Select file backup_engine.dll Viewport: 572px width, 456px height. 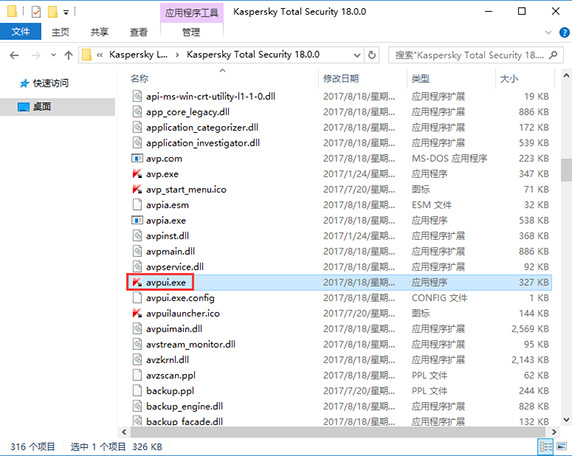pos(185,406)
